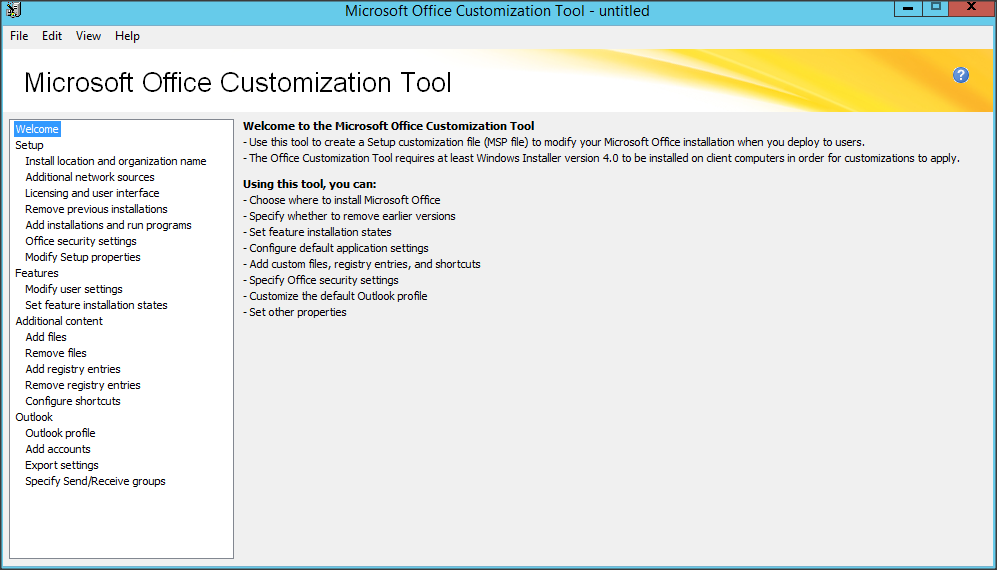997x570 pixels.
Task: Choose Modify Setup properties
Action: (83, 257)
